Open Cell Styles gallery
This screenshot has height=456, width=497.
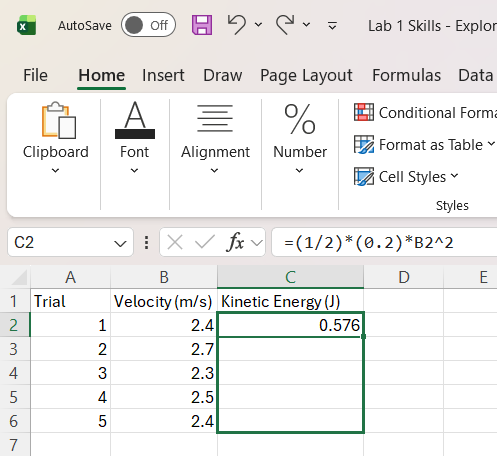coord(406,177)
